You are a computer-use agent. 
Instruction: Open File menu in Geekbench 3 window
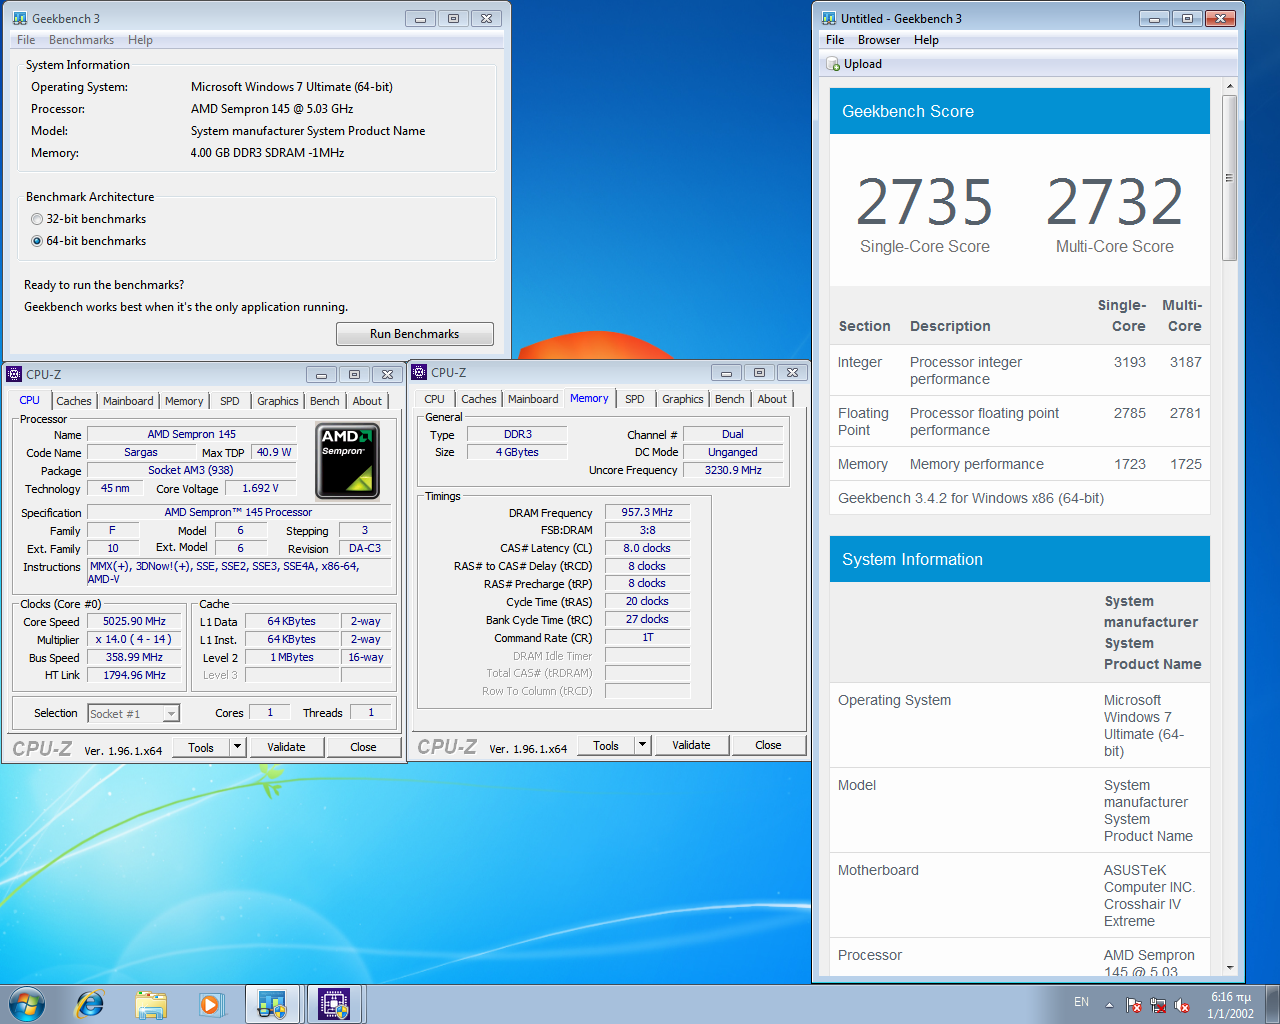point(26,40)
